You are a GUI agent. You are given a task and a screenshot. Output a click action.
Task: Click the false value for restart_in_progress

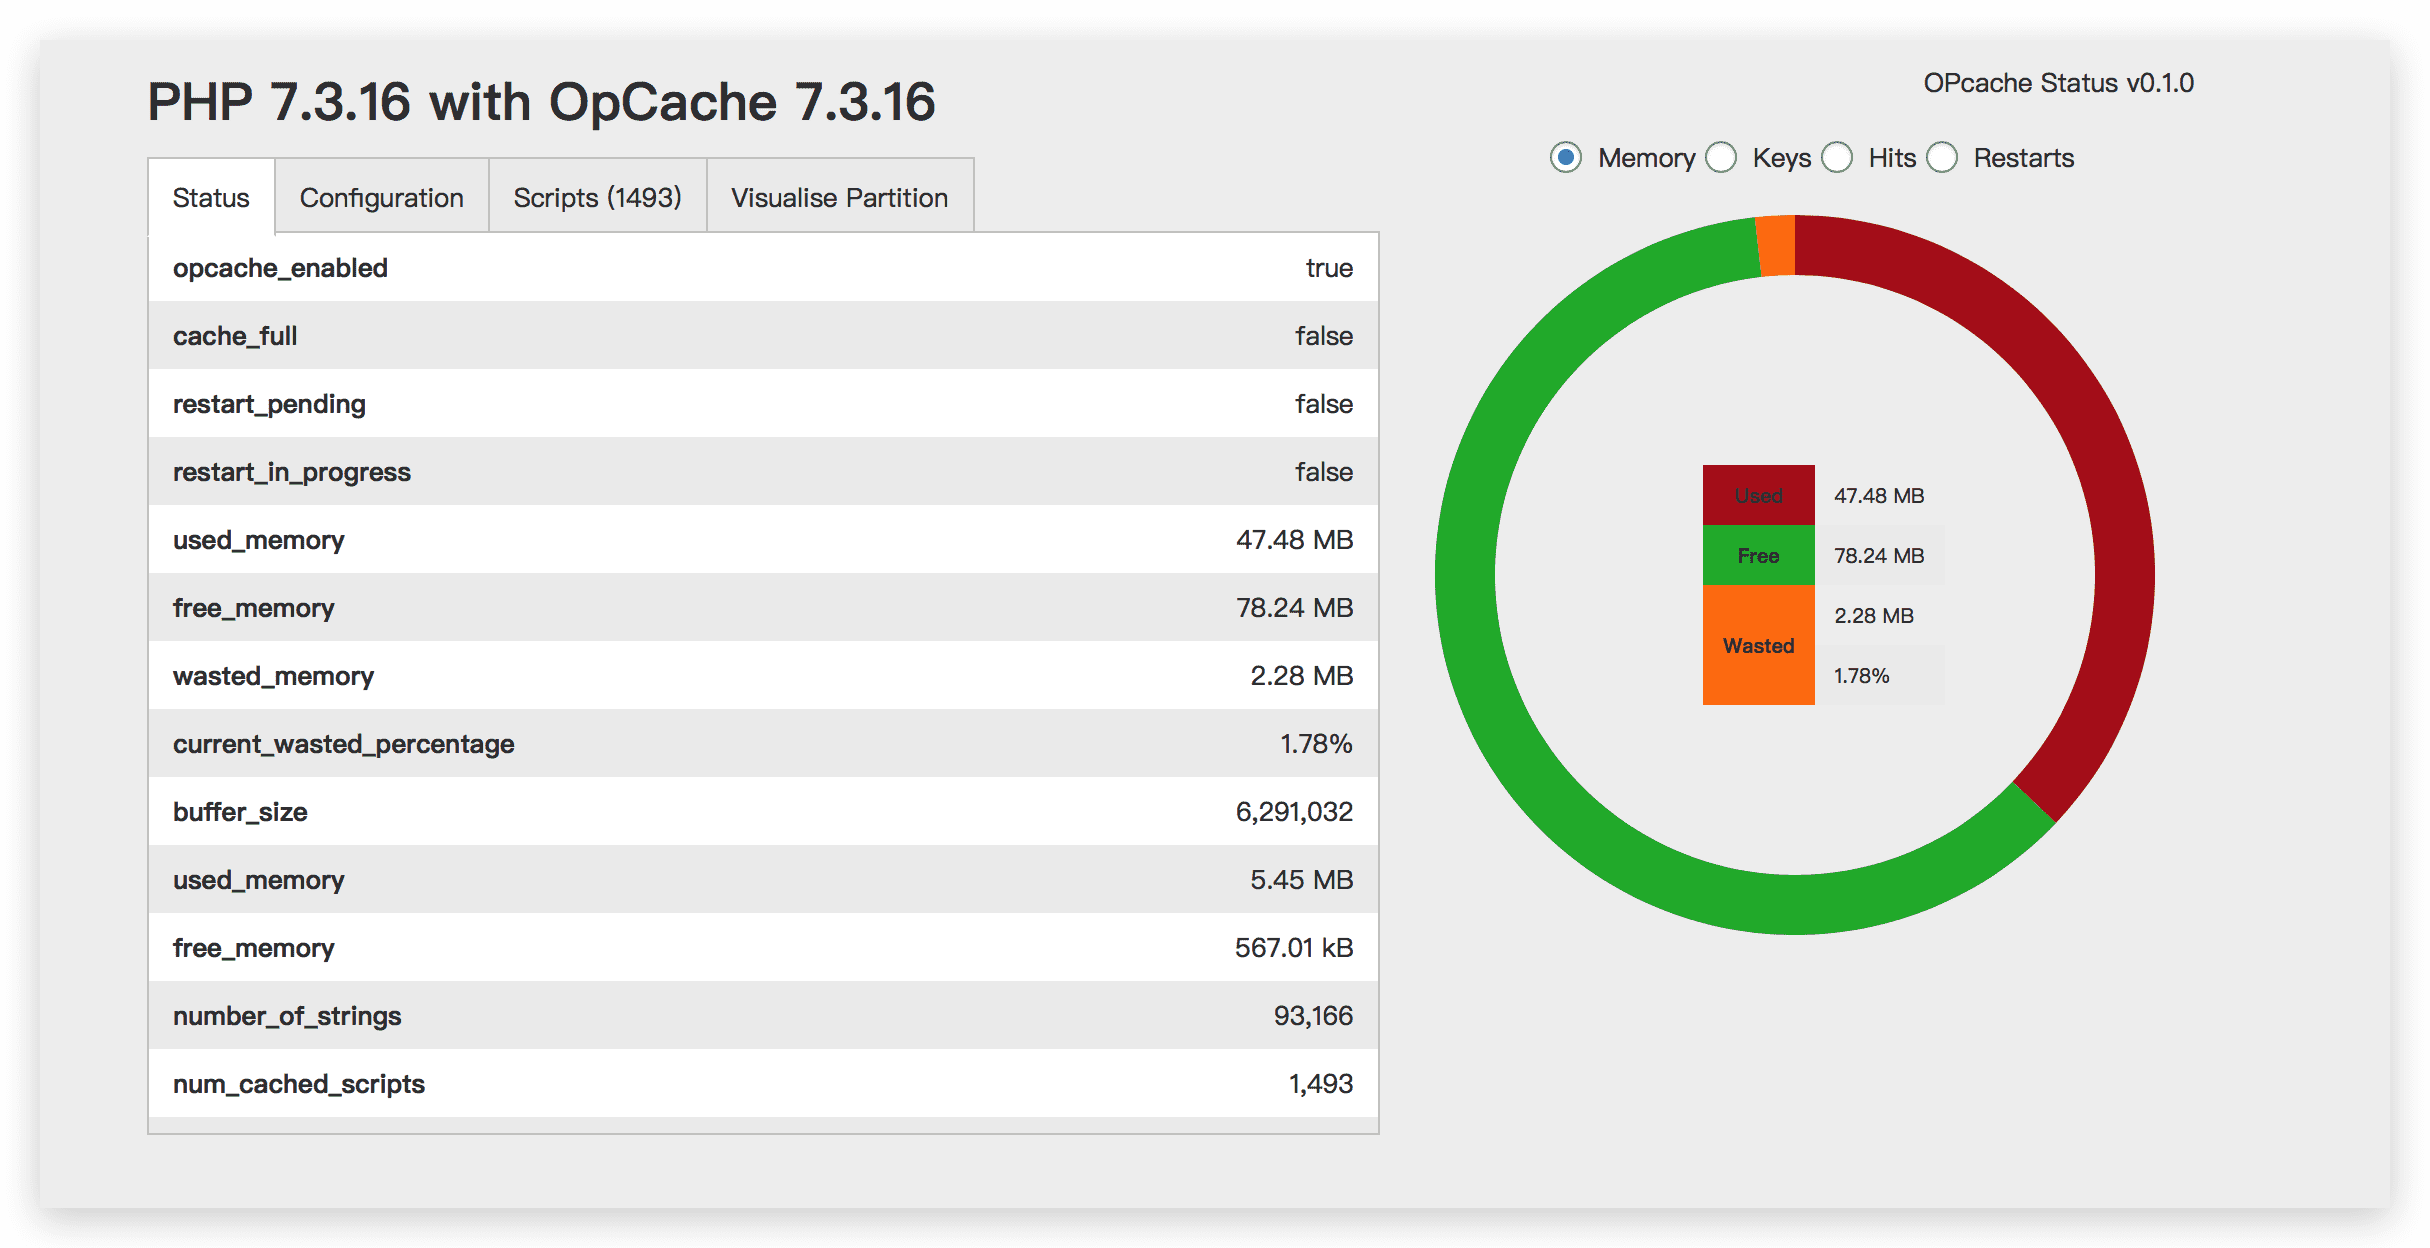tap(1324, 472)
